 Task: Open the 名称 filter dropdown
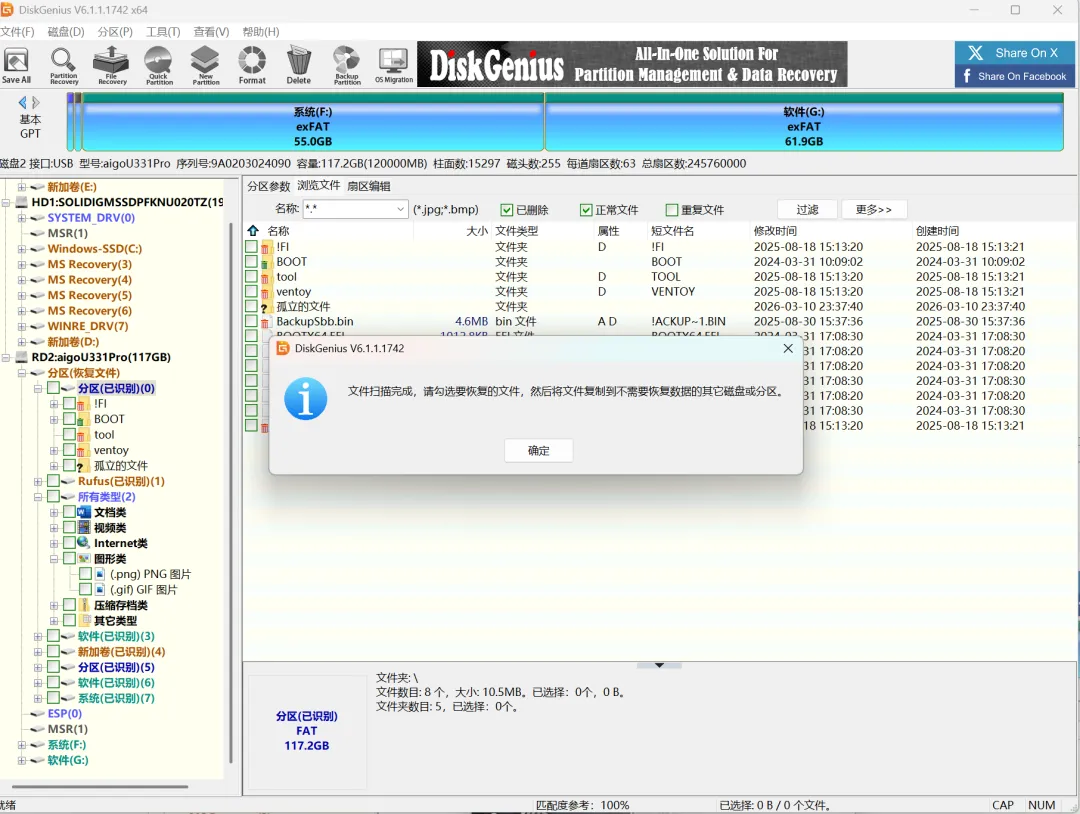pos(400,209)
